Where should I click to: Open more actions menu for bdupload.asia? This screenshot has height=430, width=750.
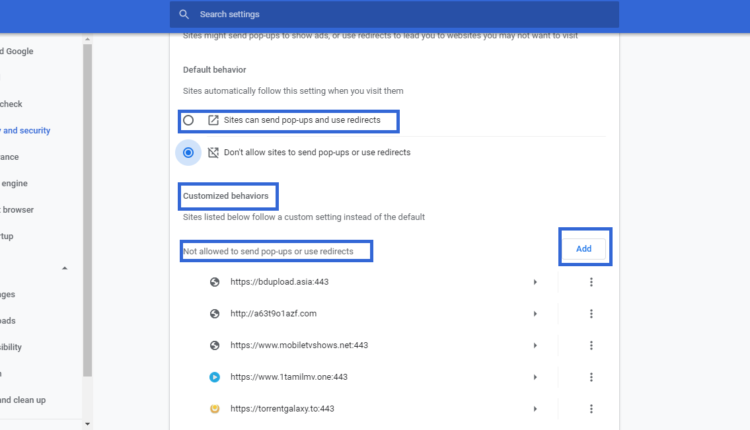(591, 282)
